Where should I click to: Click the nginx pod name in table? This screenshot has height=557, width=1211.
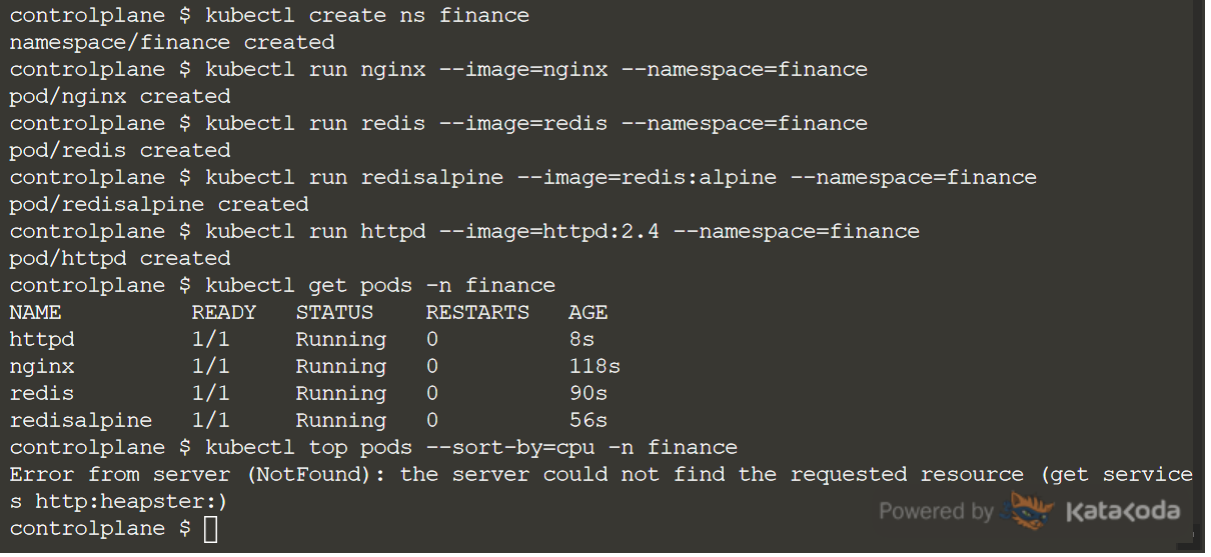[42, 366]
